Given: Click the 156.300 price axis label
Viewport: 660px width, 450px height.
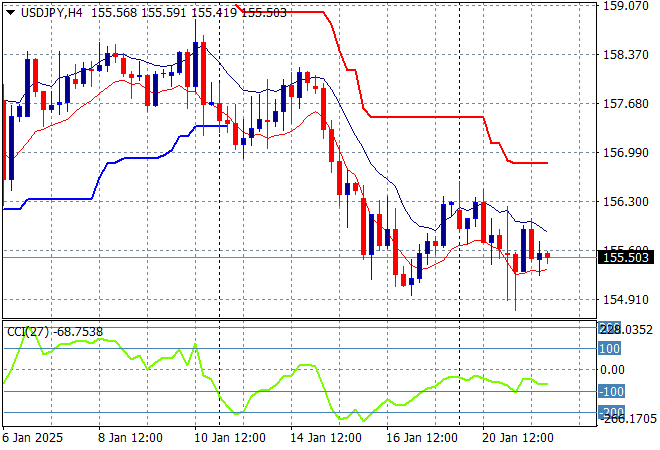Looking at the screenshot, I should pyautogui.click(x=627, y=201).
